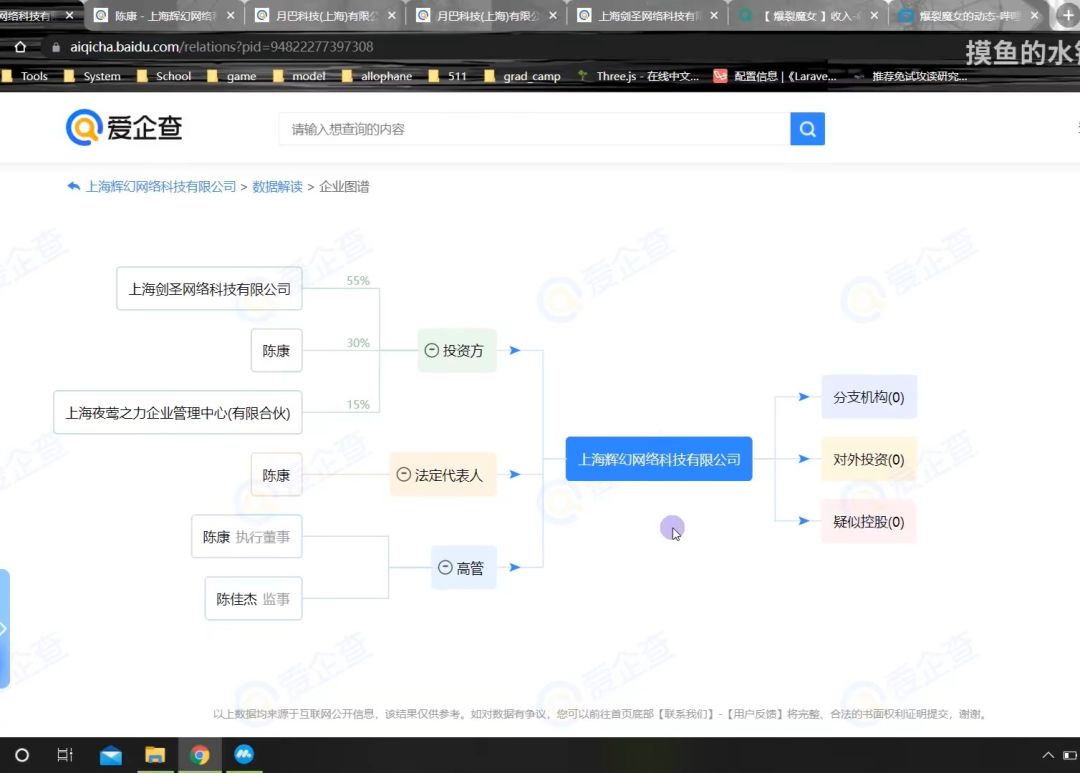Close the 爆裂魔女 收入 tab
Image resolution: width=1080 pixels, height=773 pixels.
874,15
